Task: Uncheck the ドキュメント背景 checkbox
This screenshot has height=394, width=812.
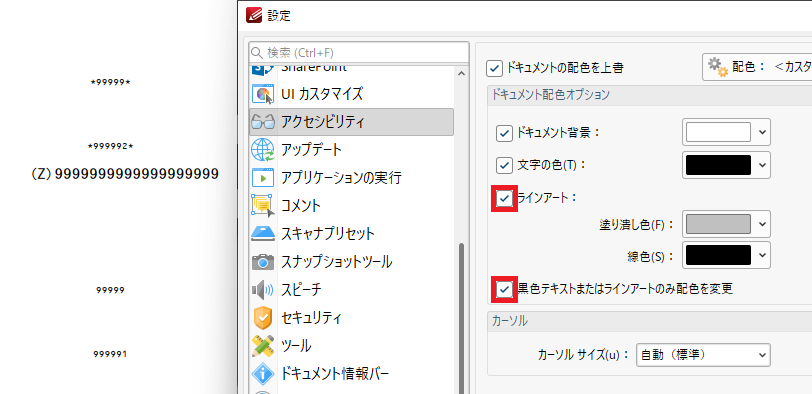Action: coord(504,133)
